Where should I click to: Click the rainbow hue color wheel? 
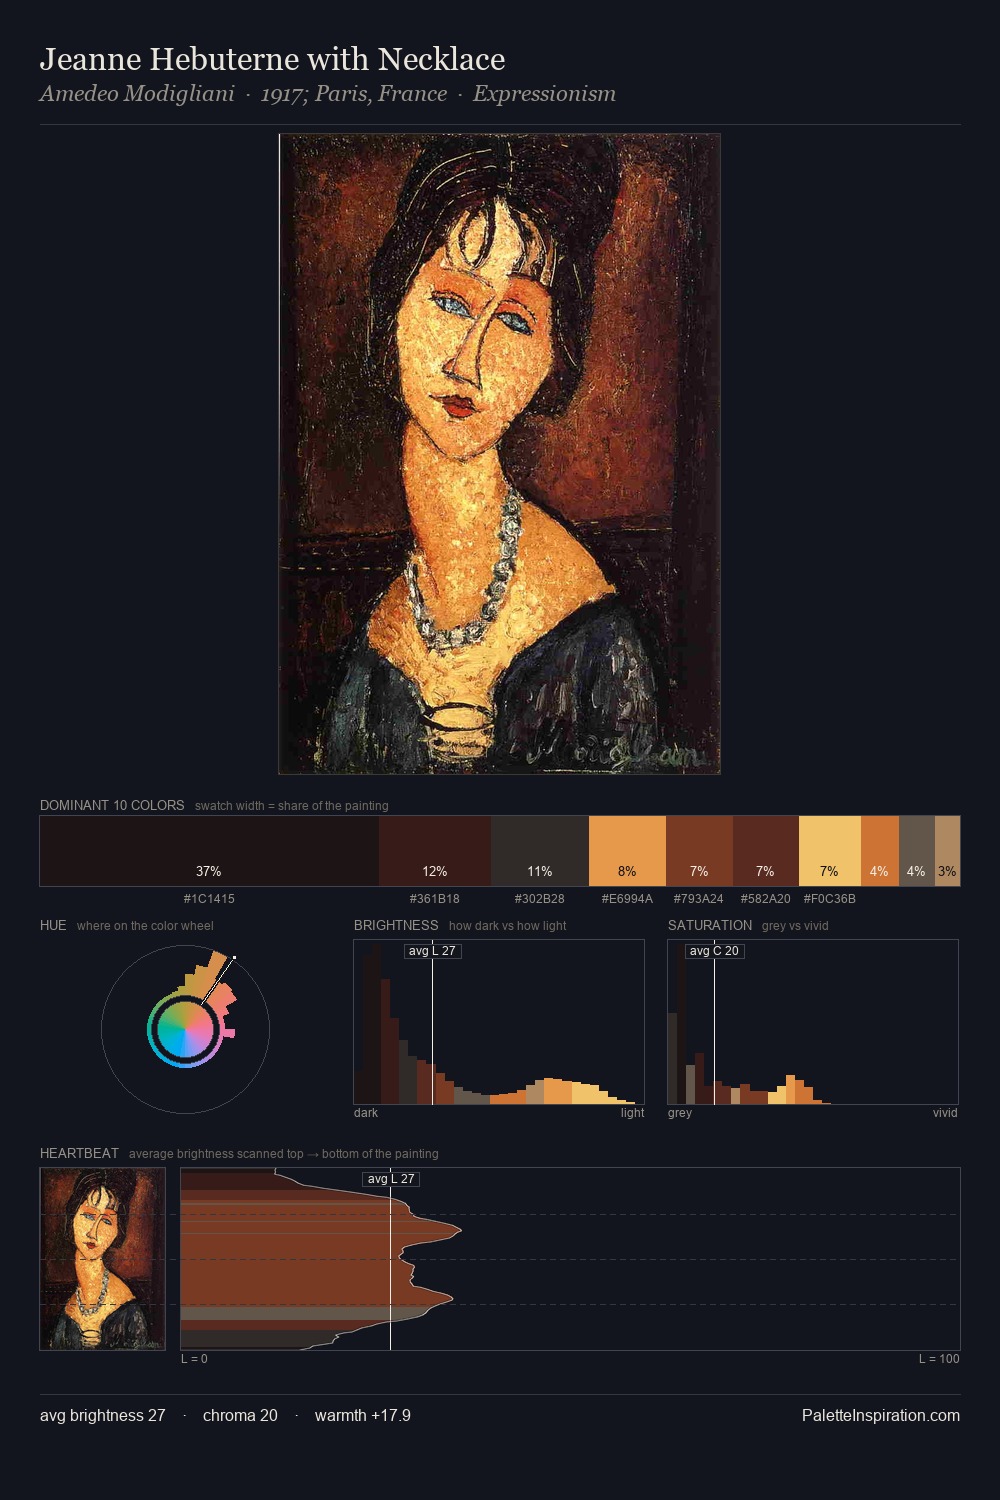(x=185, y=1028)
